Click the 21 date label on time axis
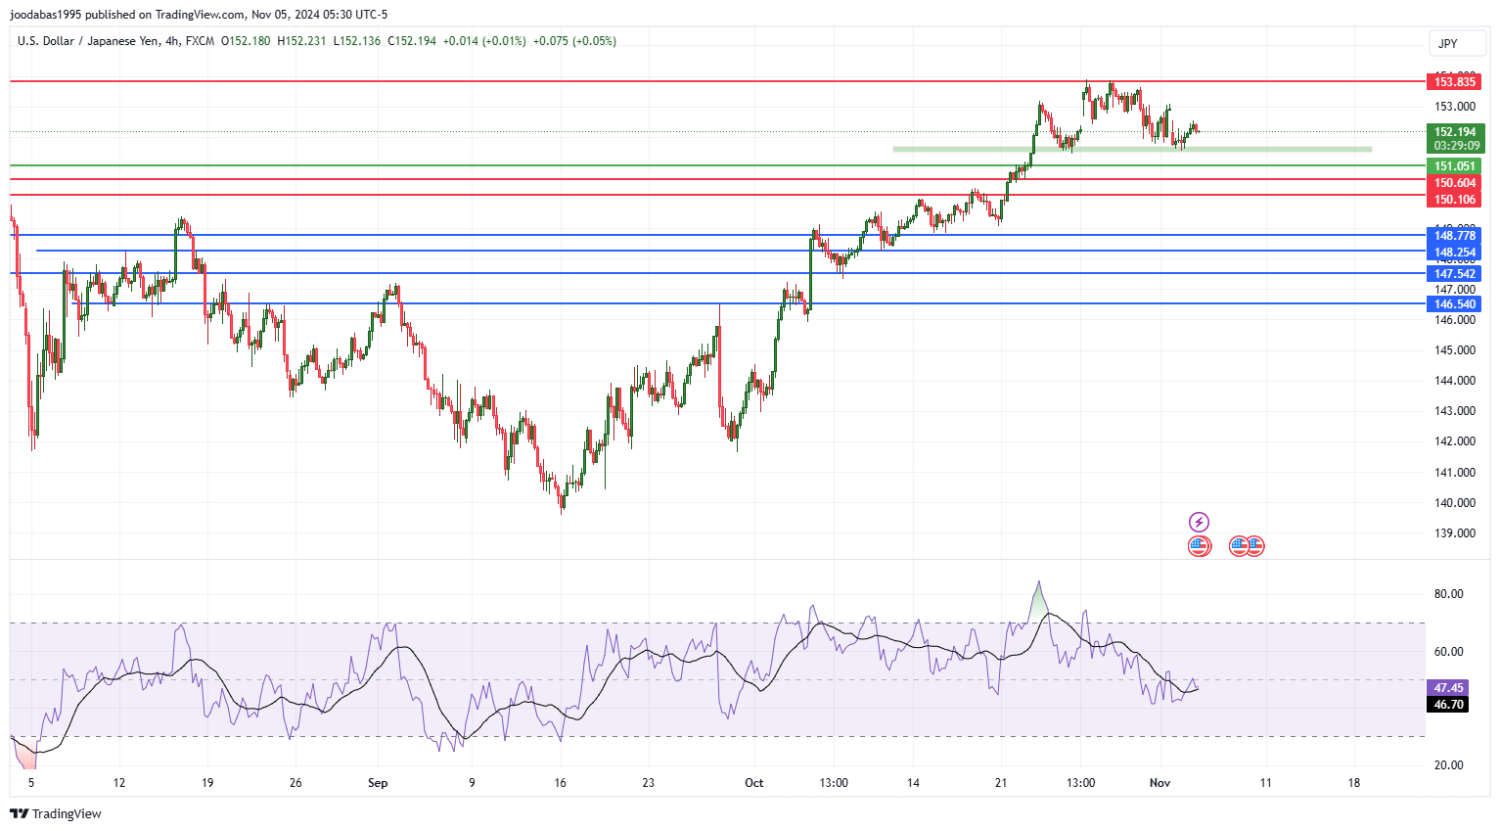 1001,783
